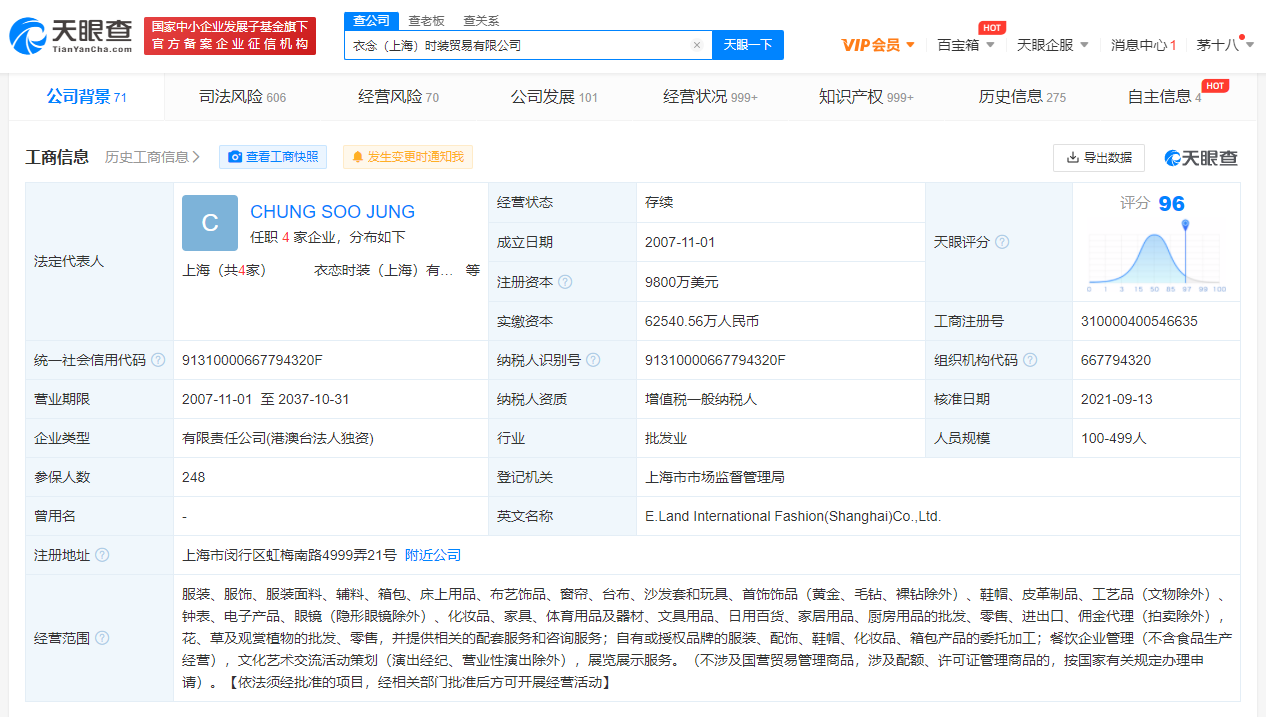Click the 企业类型 value 有限责任公司(港澳台法人独资)
The image size is (1266, 717).
(x=278, y=438)
